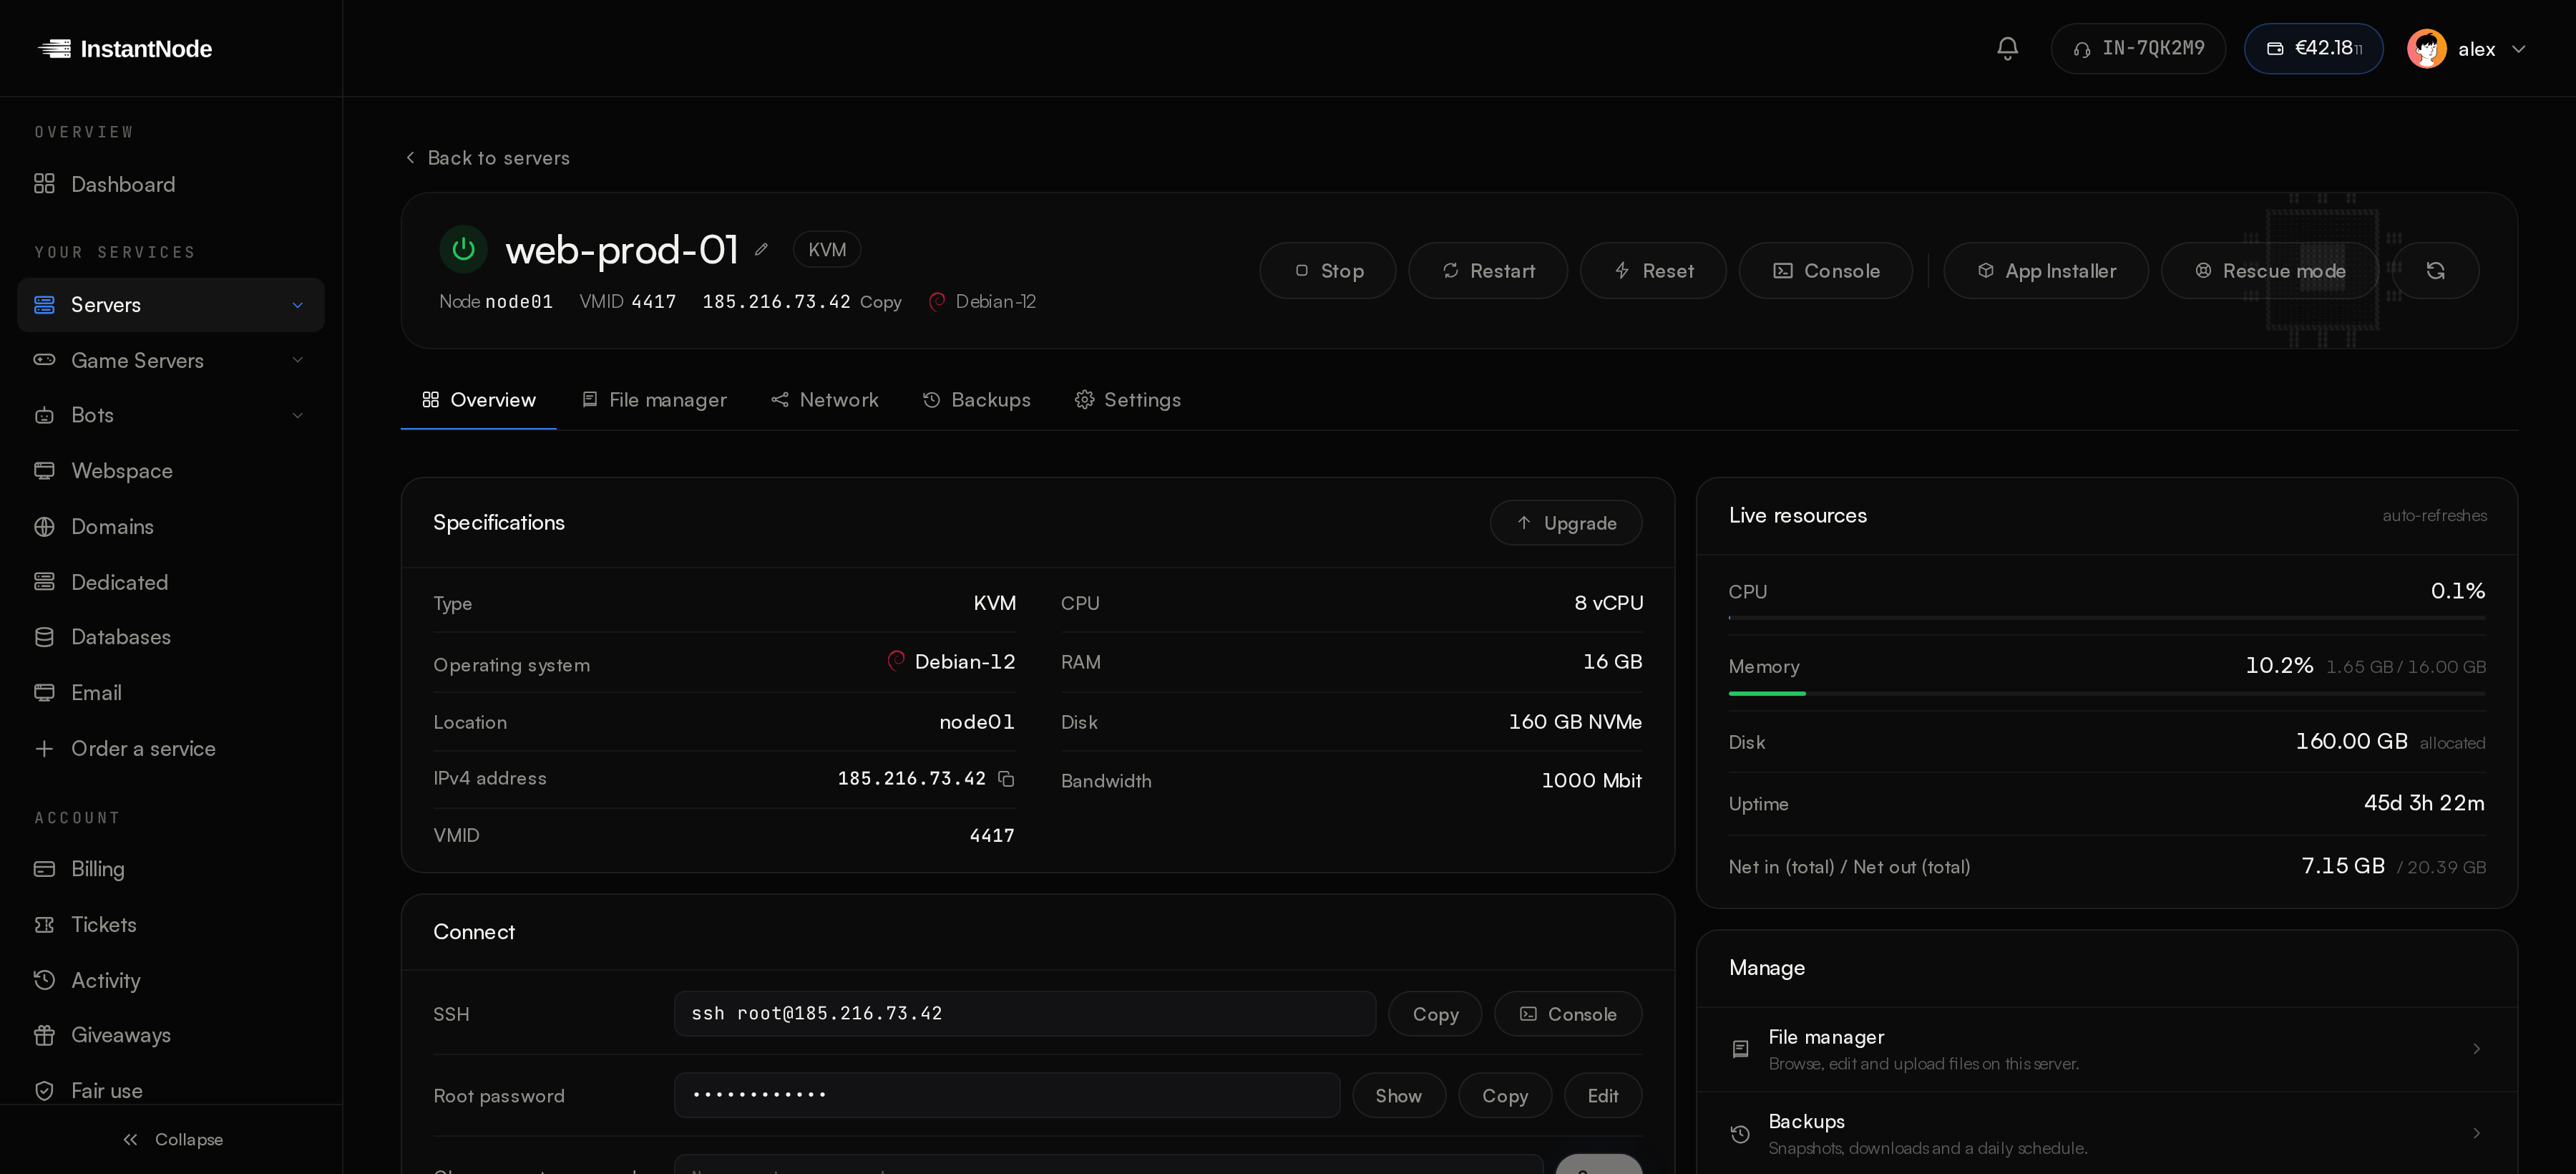
Task: Click the Fair use shield icon
Action: (44, 1091)
